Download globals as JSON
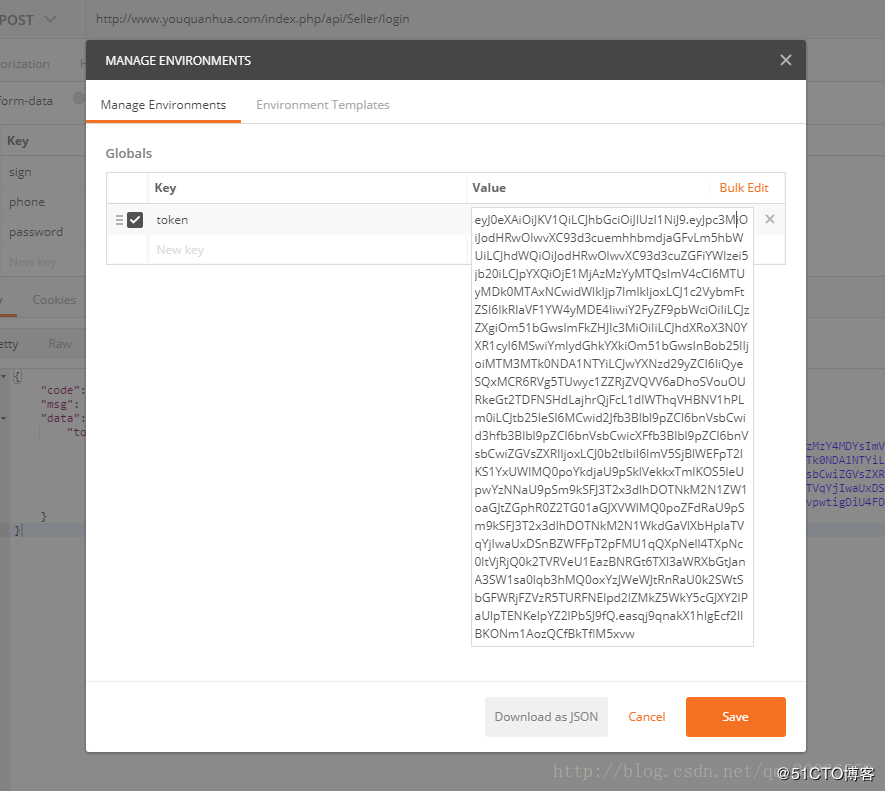885x791 pixels. [x=546, y=717]
